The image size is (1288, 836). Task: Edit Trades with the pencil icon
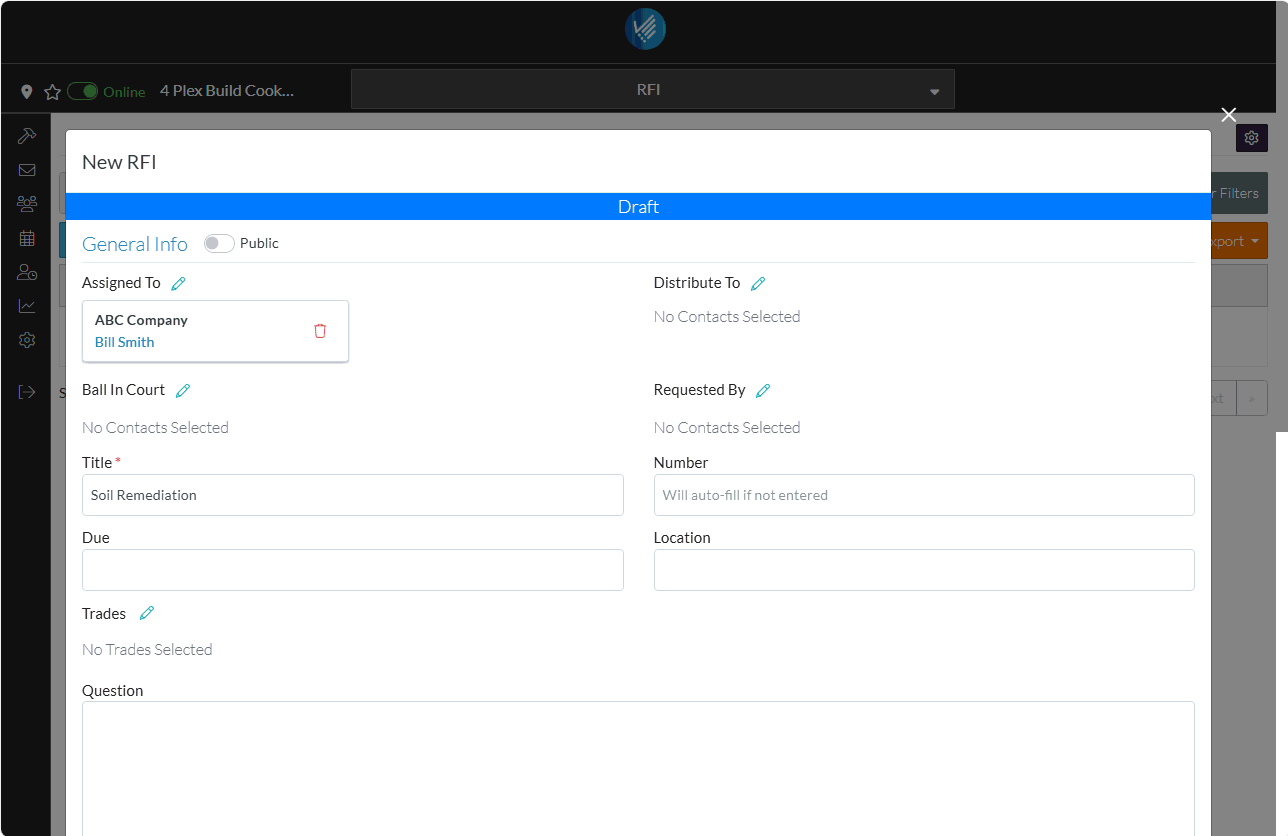point(147,613)
